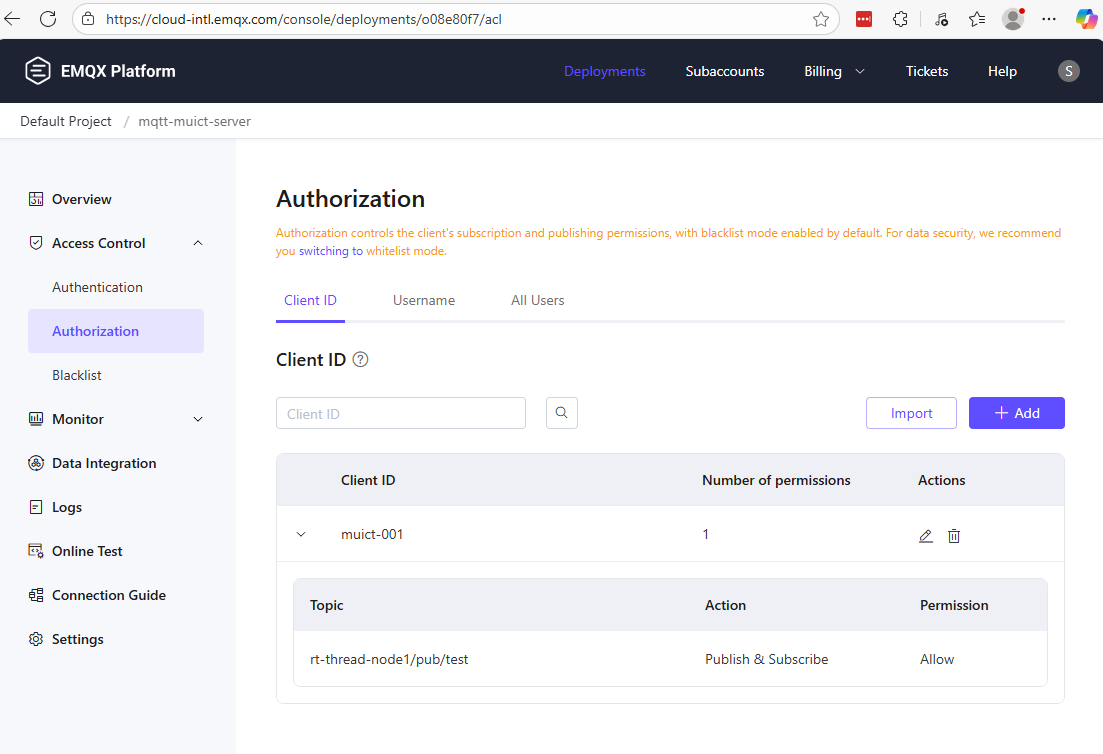The width and height of the screenshot is (1103, 754).
Task: Collapse the Access Control sidebar section
Action: point(198,243)
